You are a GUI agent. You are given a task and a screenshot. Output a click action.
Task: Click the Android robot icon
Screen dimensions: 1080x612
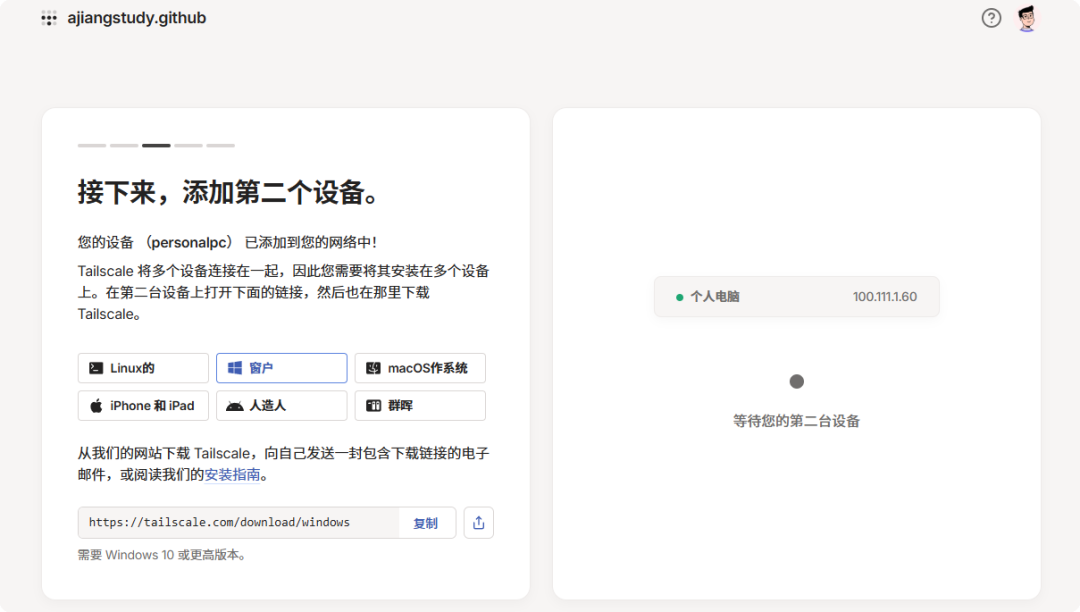point(235,405)
